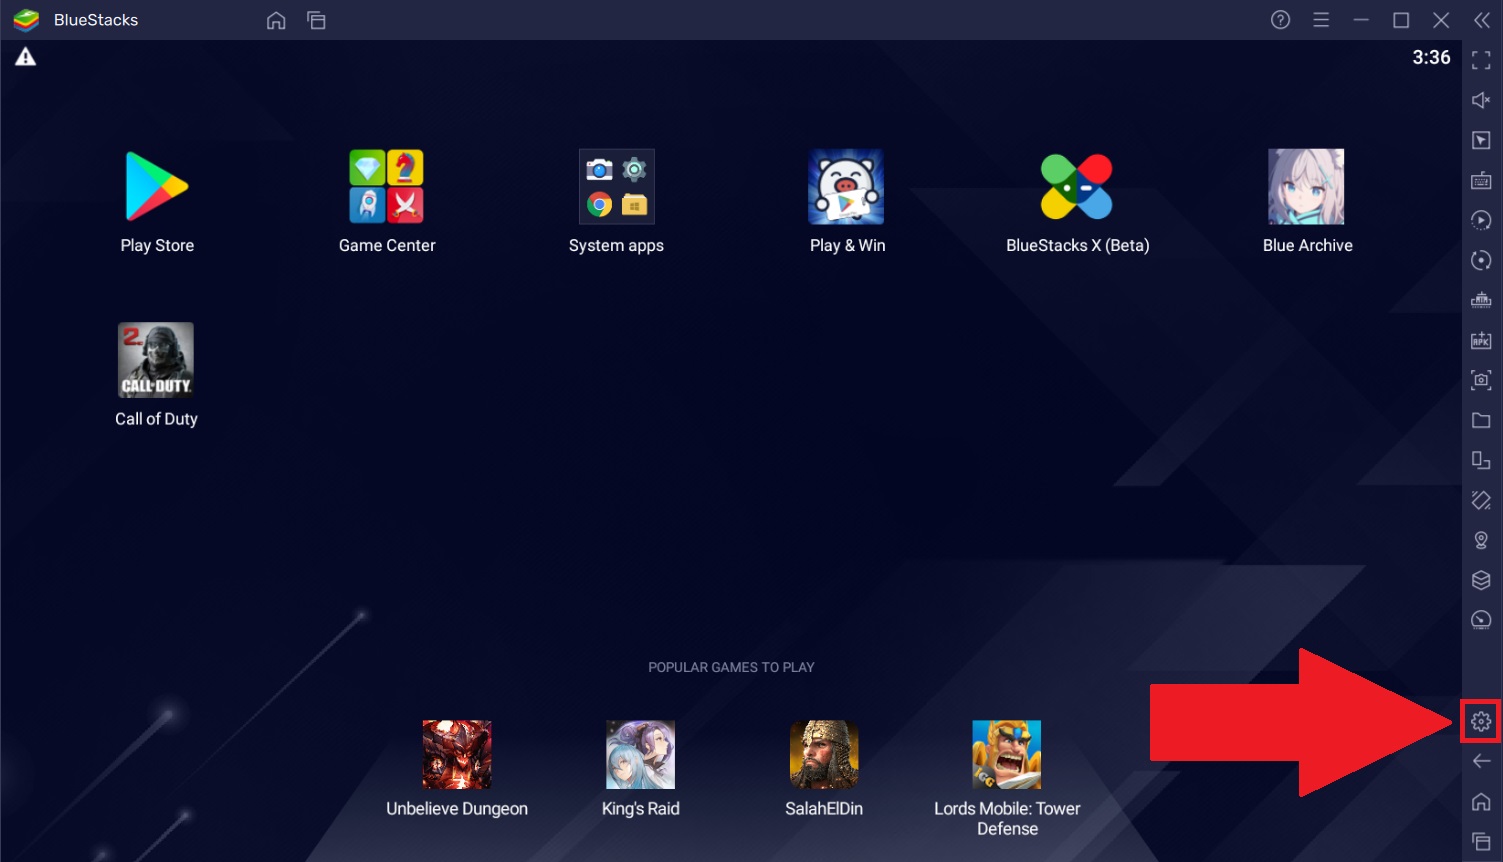Click the Back arrow in sidebar
1503x862 pixels.
coord(1481,761)
